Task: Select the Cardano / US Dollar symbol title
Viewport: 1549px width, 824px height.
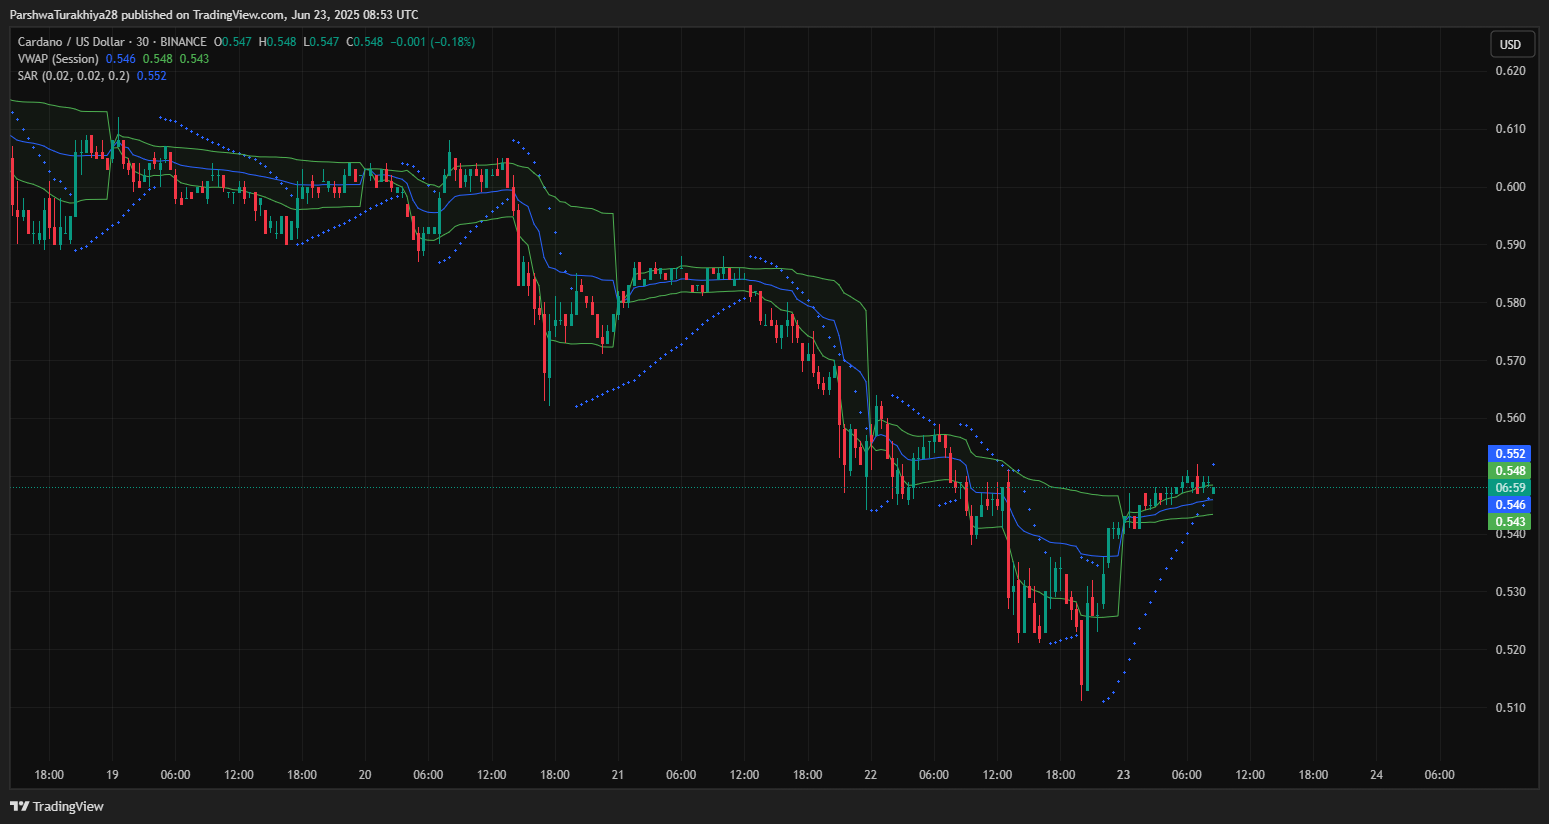Action: [x=71, y=42]
